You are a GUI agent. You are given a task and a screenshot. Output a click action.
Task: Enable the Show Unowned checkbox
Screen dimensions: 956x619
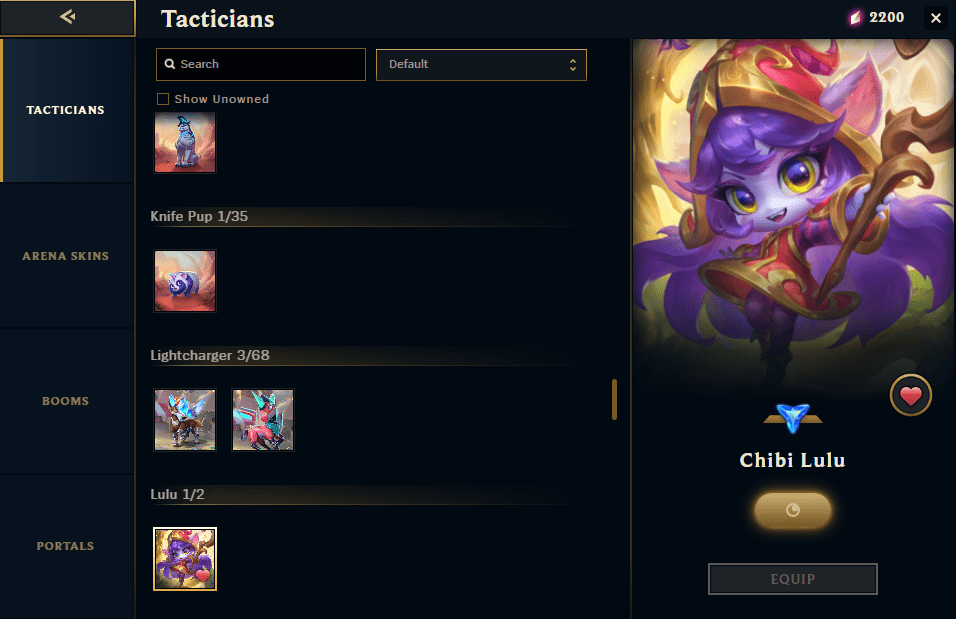pos(163,99)
